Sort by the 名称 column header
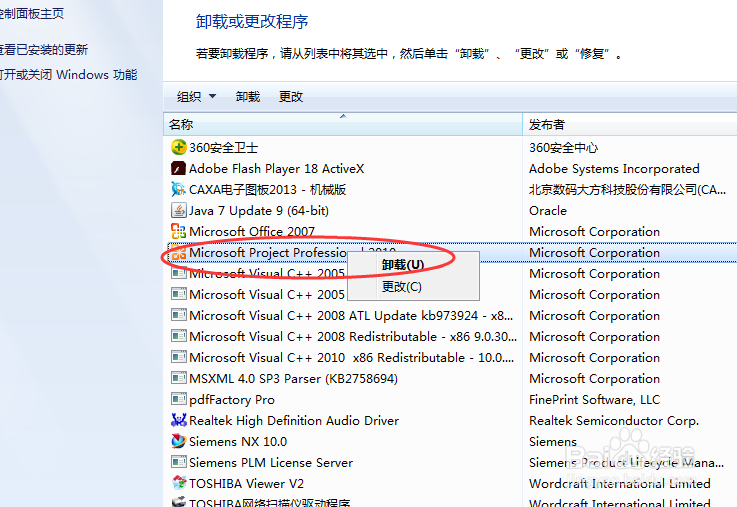Image resolution: width=737 pixels, height=507 pixels. tap(343, 125)
